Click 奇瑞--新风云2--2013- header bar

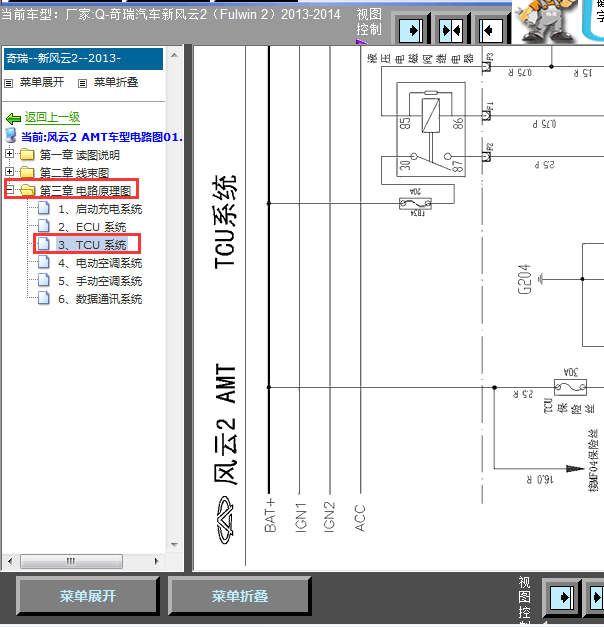click(83, 59)
